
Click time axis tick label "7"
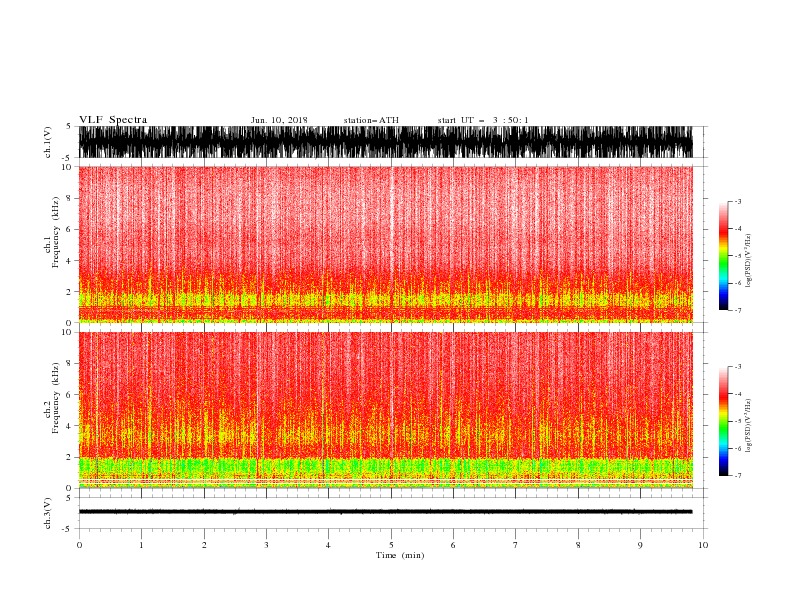click(x=516, y=545)
